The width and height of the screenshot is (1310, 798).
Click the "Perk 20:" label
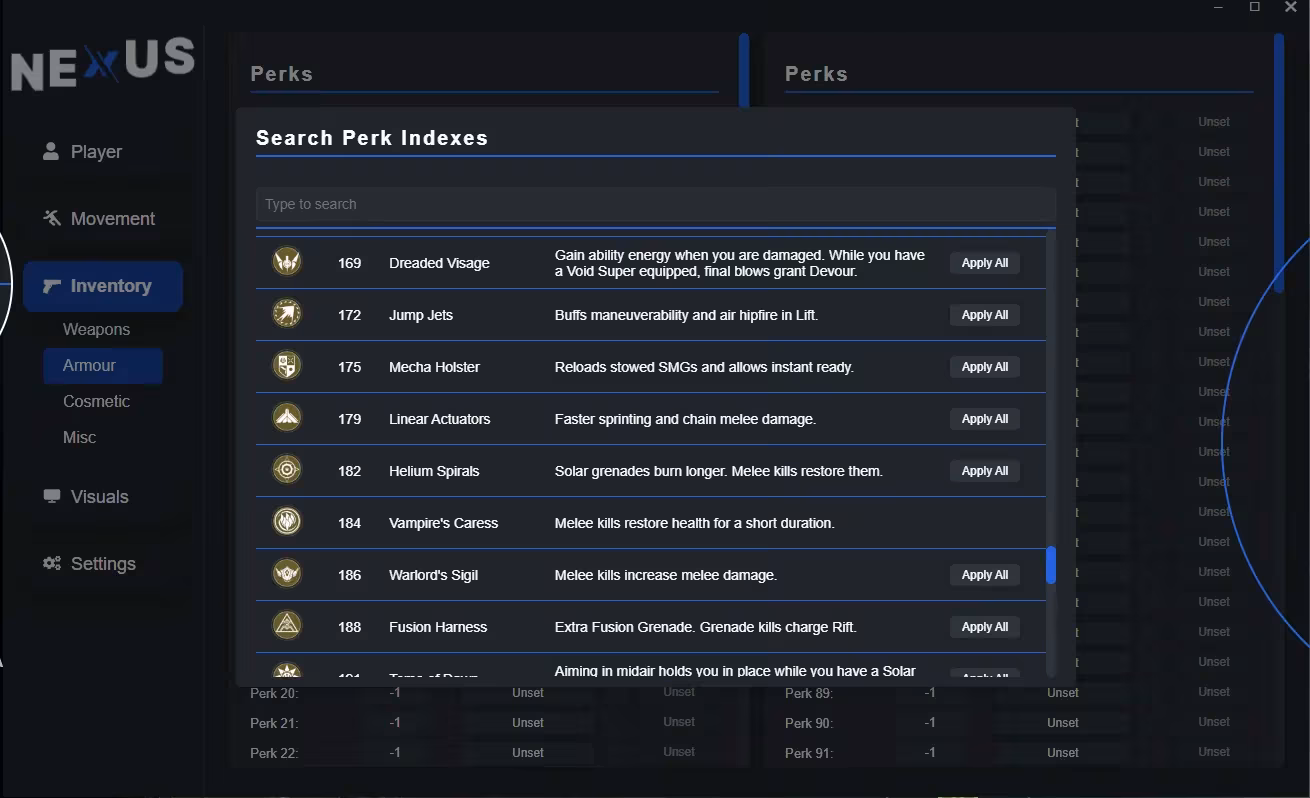click(274, 693)
